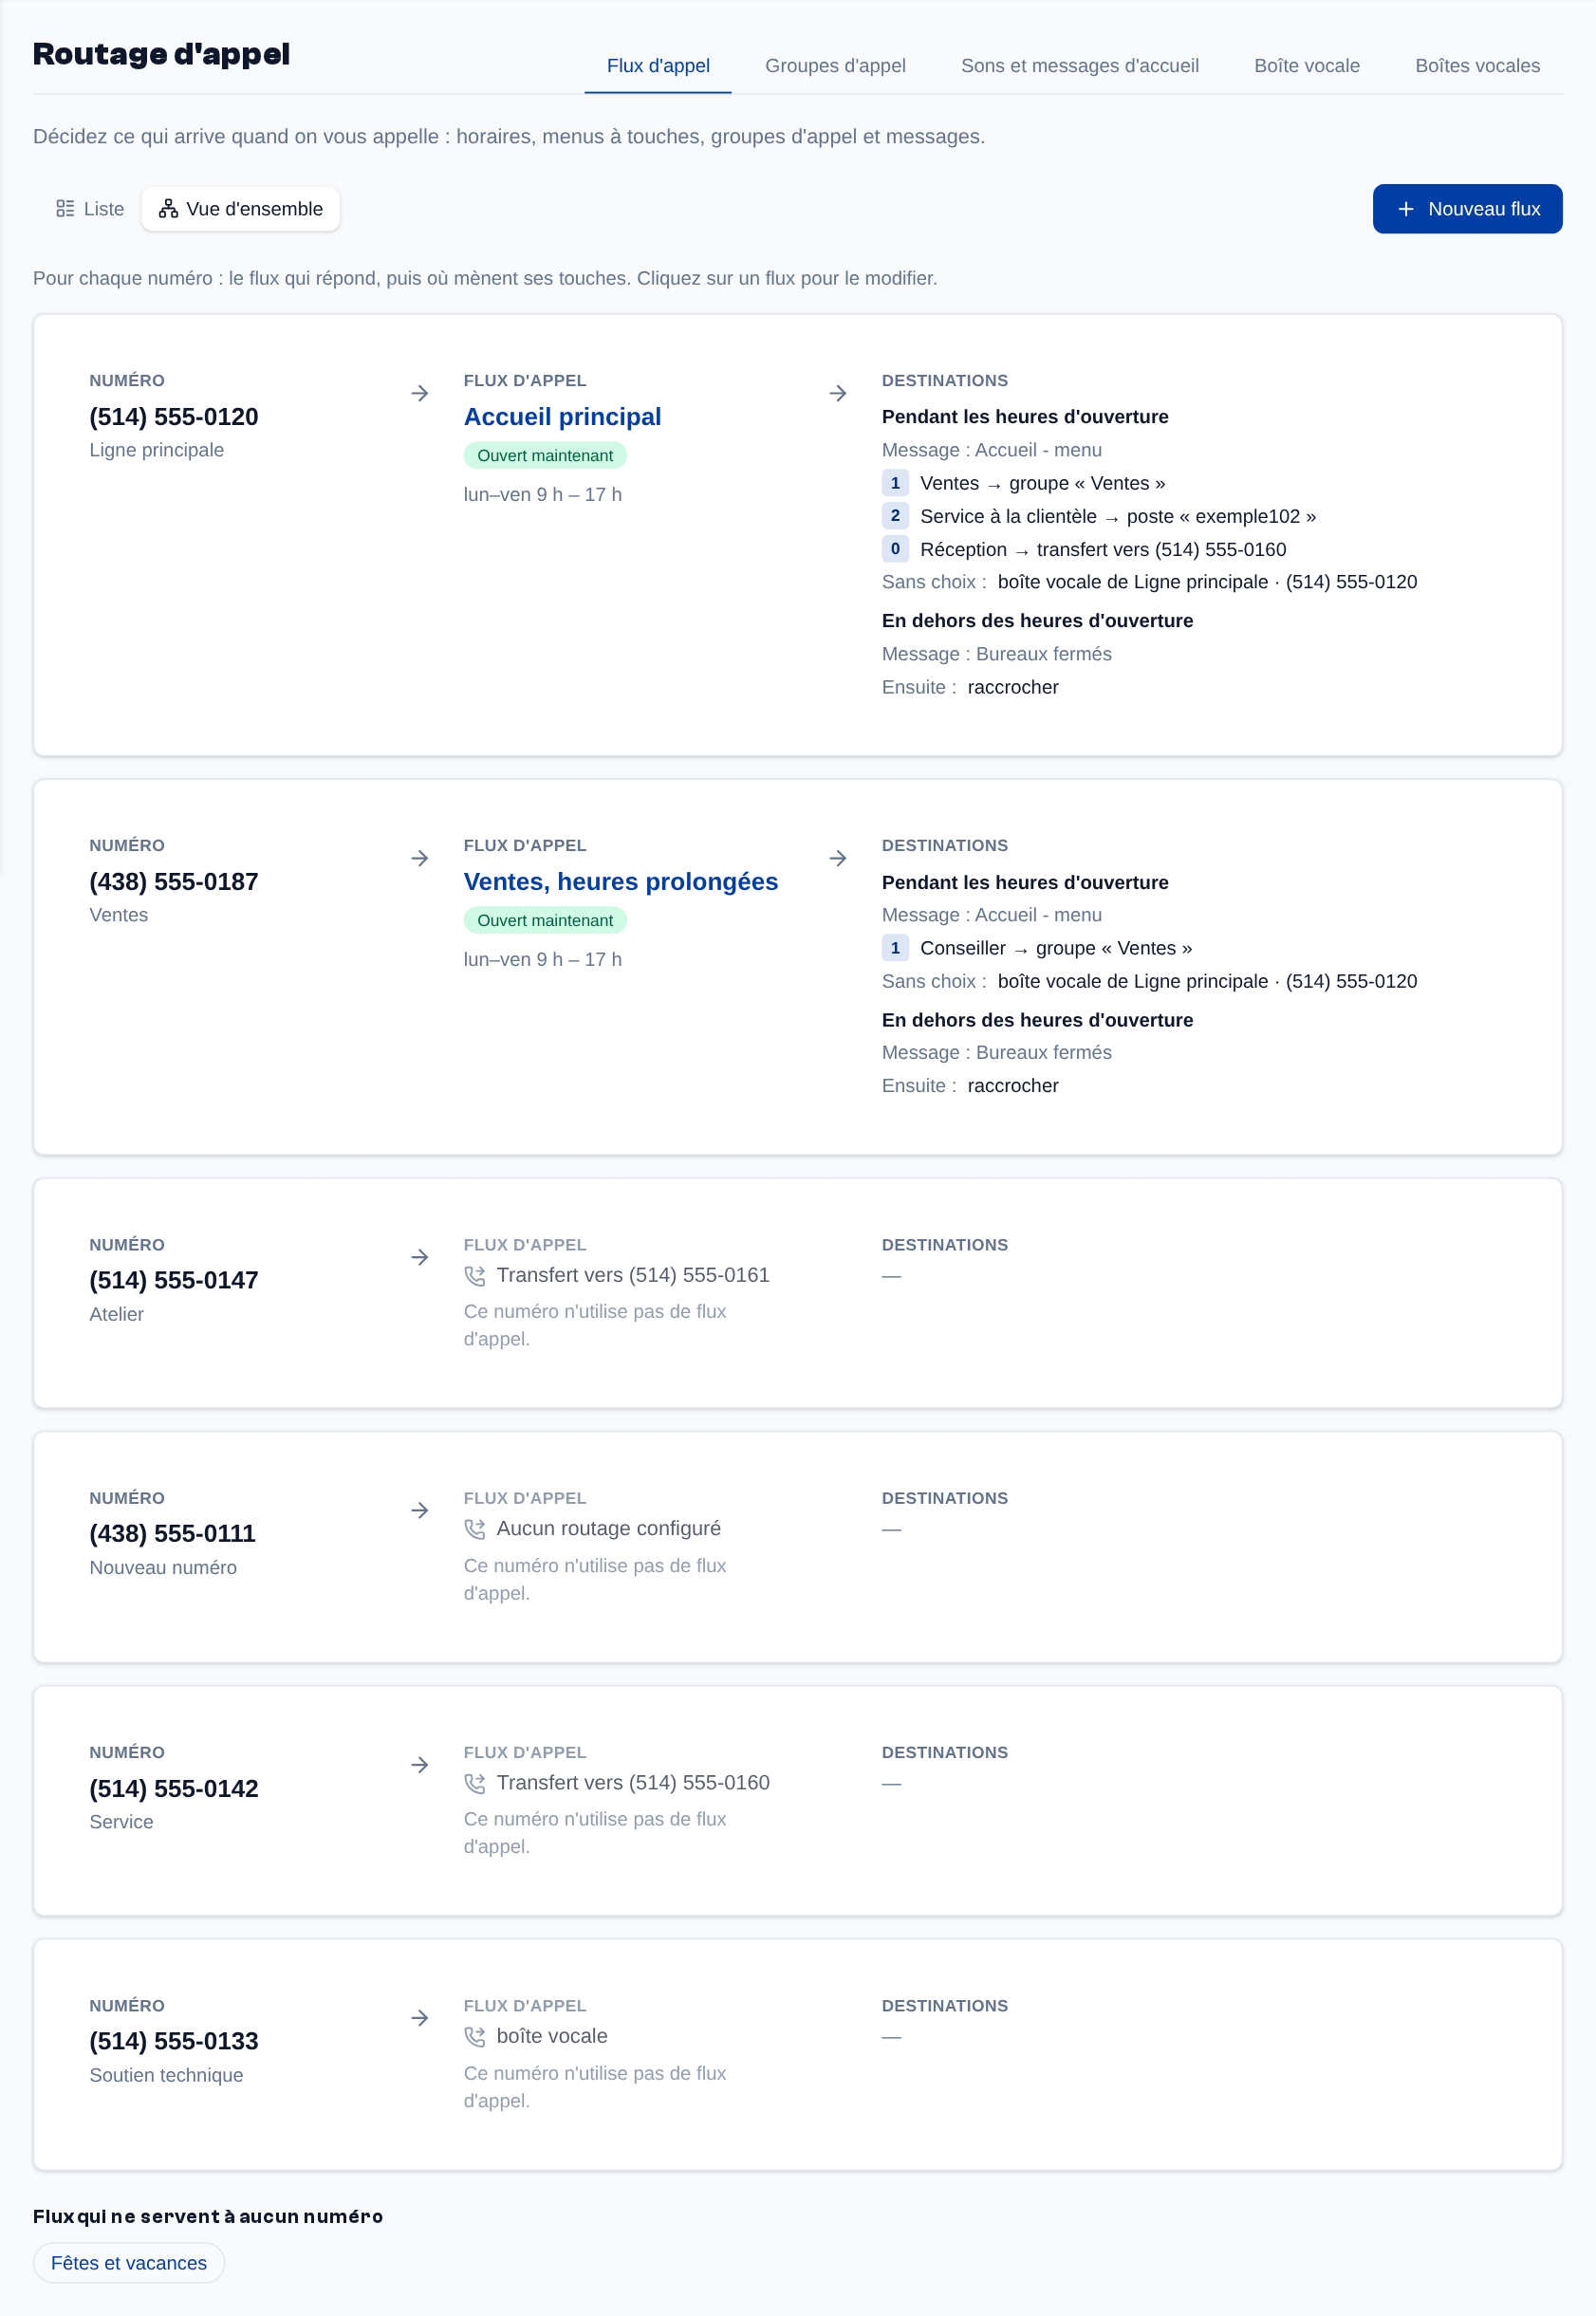Click the arrow icon after number (514) 555-0120
The height and width of the screenshot is (2316, 1596).
tap(420, 394)
